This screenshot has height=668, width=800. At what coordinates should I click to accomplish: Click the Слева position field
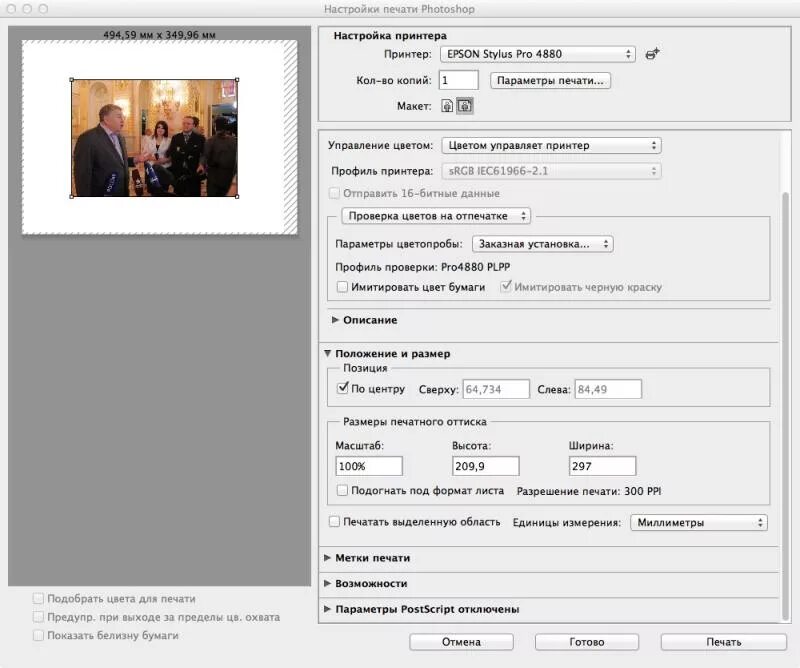[x=608, y=389]
